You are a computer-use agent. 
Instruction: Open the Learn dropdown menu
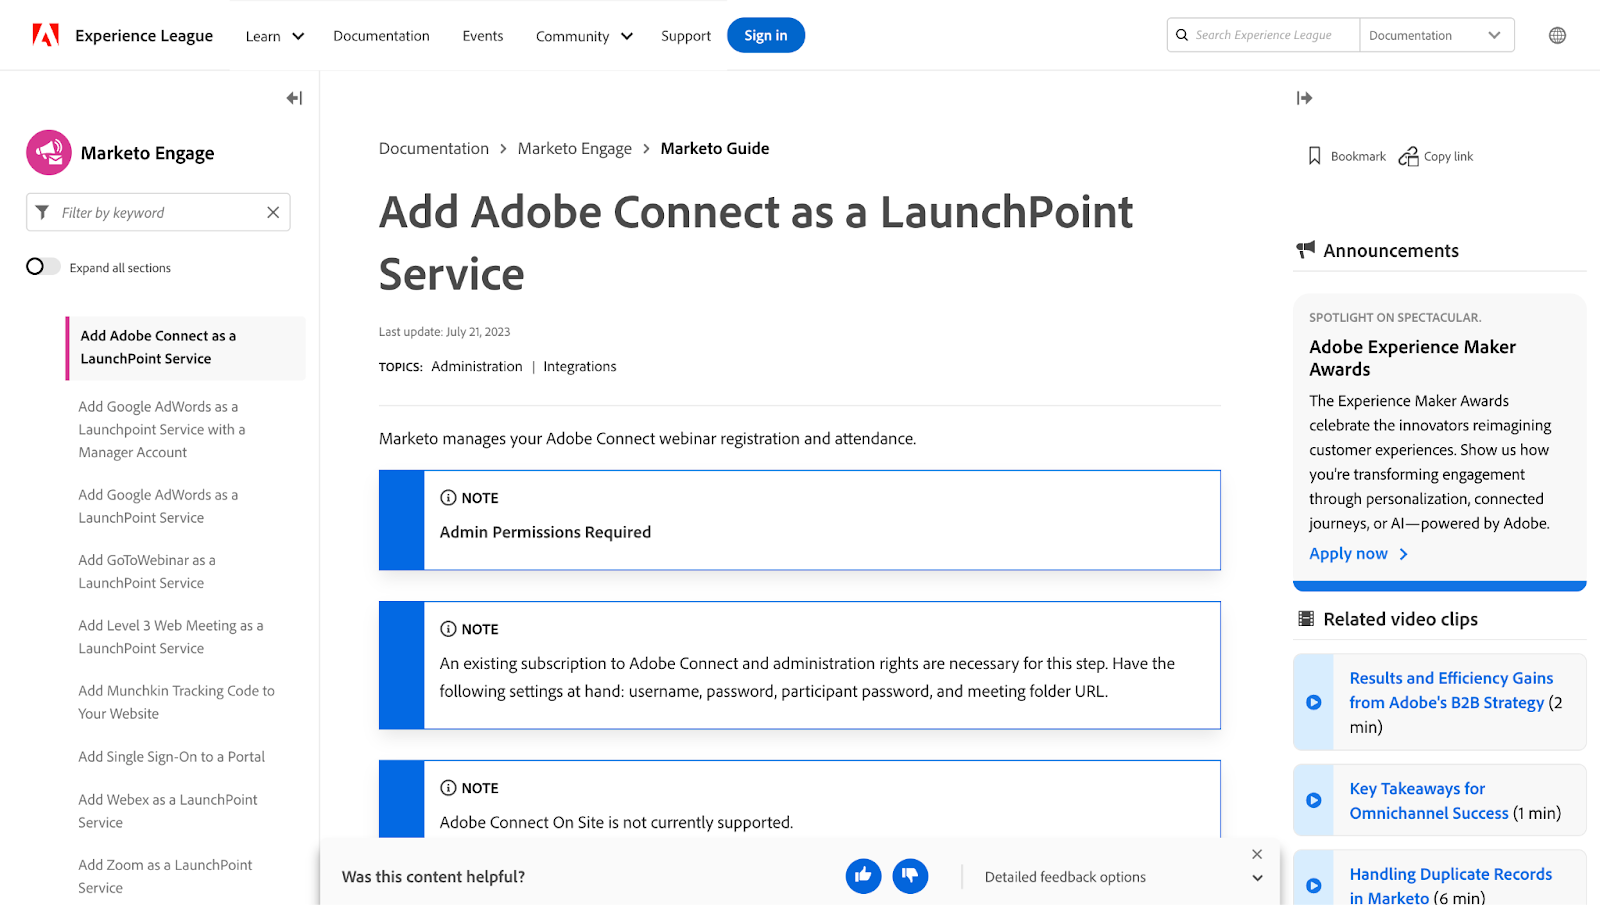tap(275, 36)
